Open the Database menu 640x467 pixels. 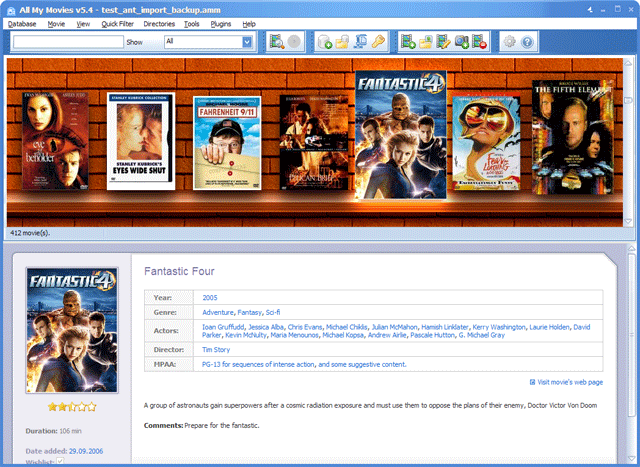(x=22, y=24)
